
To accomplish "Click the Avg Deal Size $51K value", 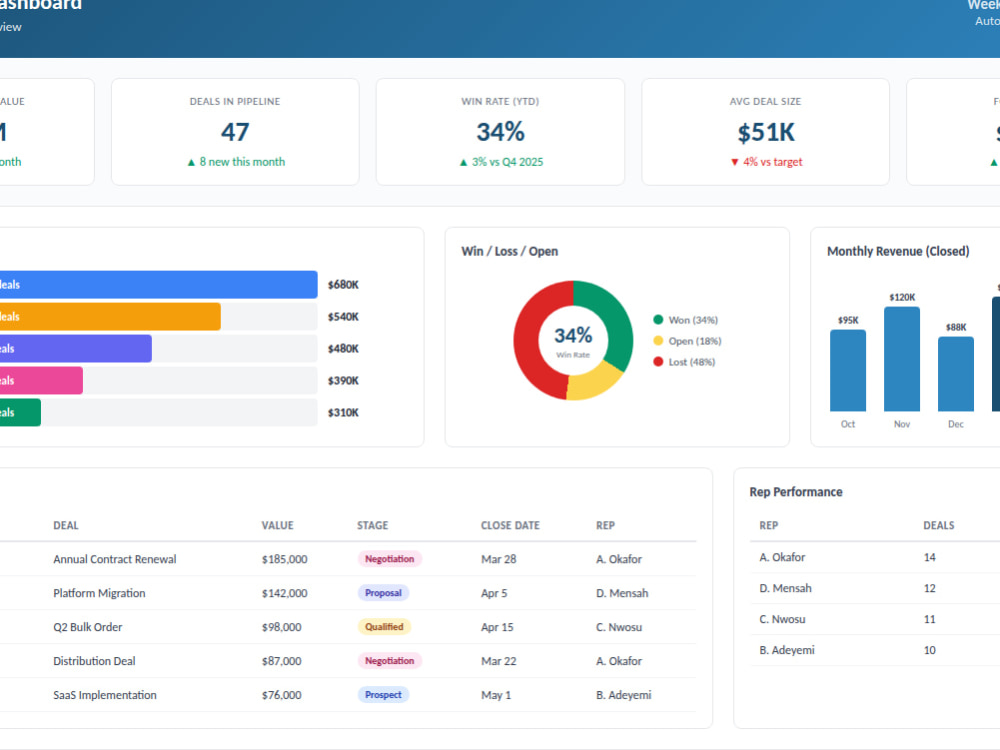I will [765, 133].
